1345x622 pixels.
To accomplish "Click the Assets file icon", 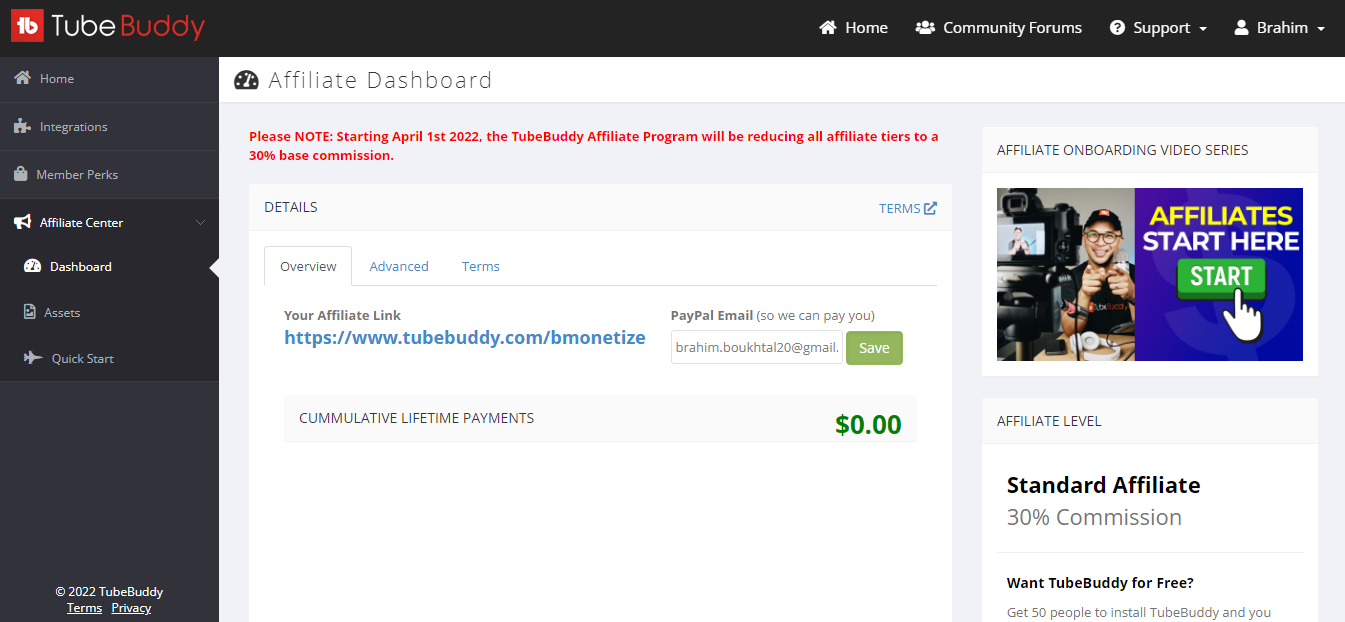I will point(30,312).
